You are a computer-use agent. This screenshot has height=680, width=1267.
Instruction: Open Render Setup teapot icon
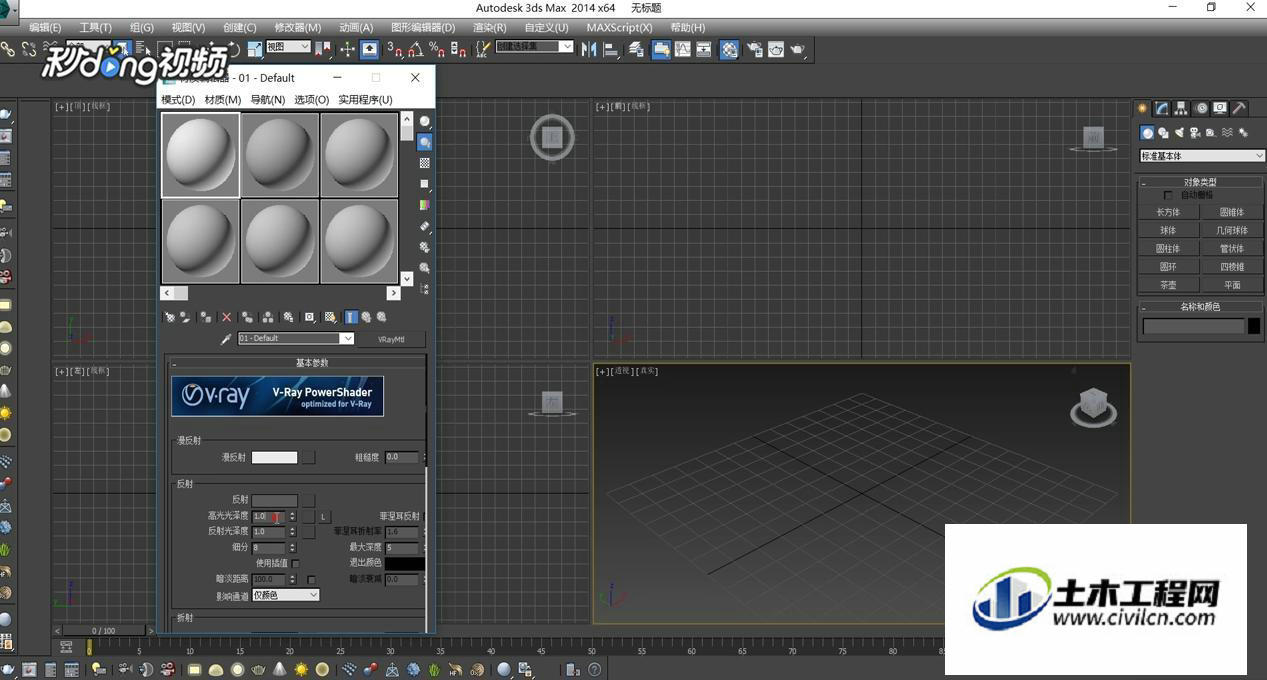(755, 48)
